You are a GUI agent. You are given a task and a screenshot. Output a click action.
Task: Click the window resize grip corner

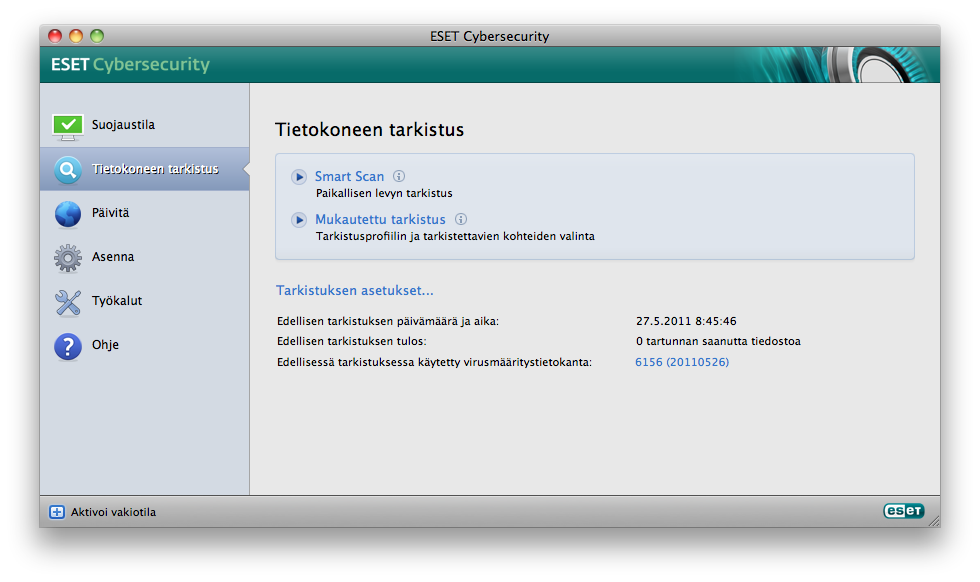pos(934,521)
